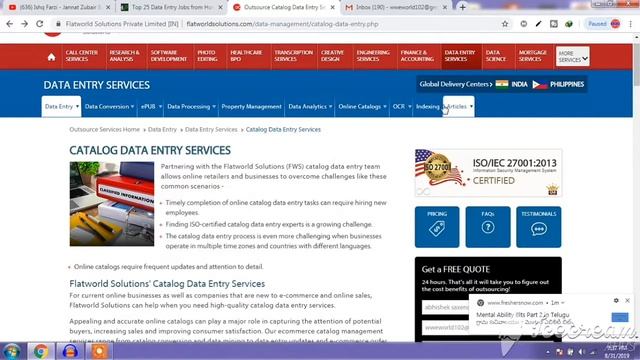
Task: Open the FAQs tile
Action: [488, 227]
